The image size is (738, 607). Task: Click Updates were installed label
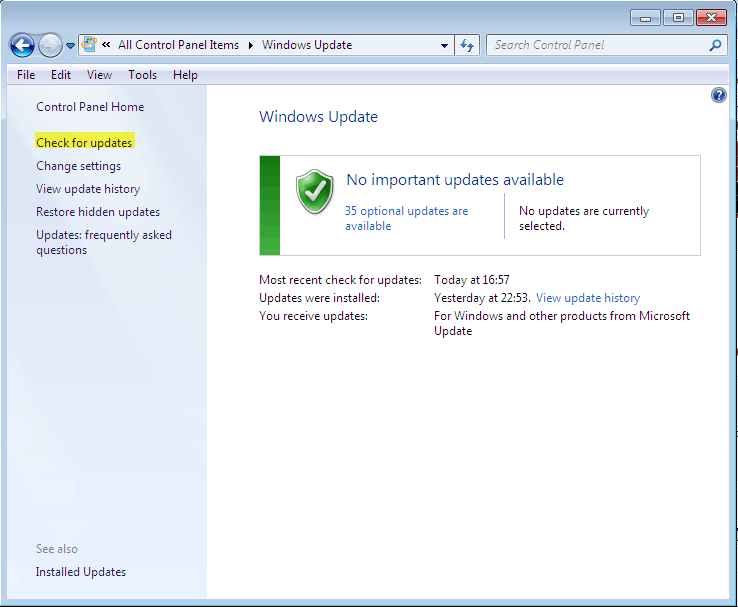[x=319, y=298]
